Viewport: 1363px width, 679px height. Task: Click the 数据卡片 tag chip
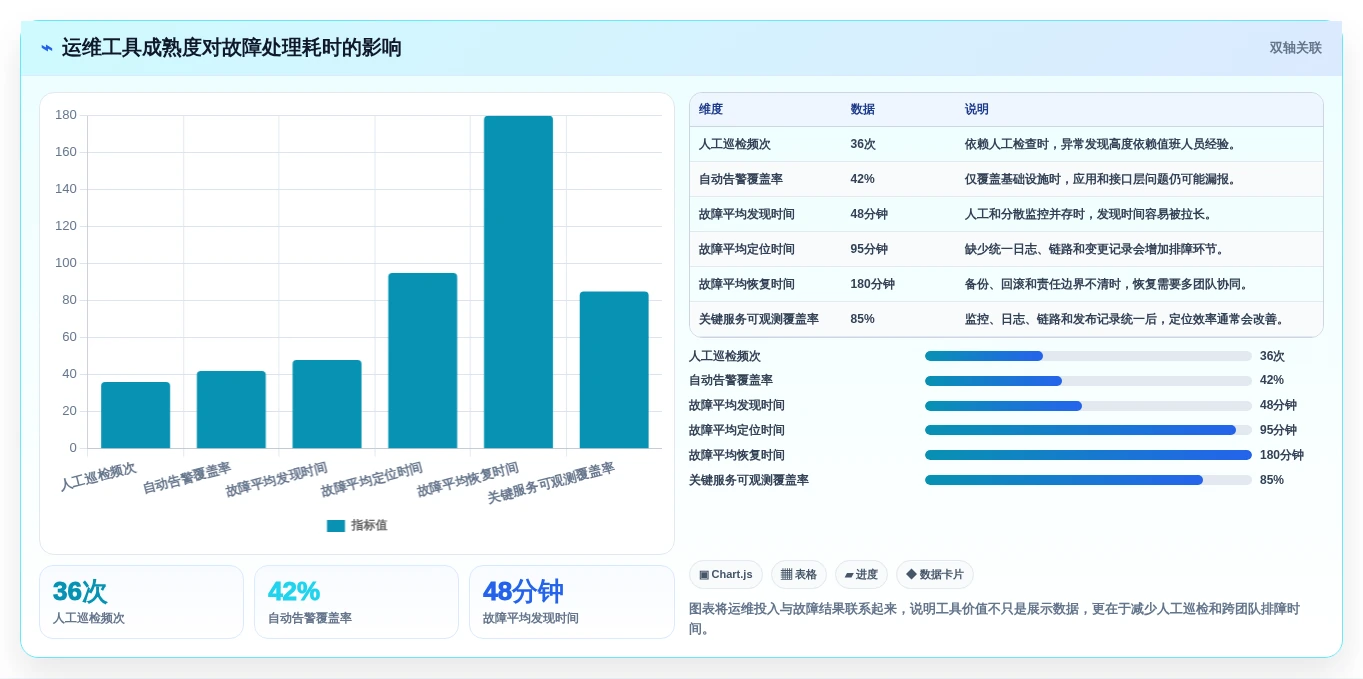click(x=934, y=575)
